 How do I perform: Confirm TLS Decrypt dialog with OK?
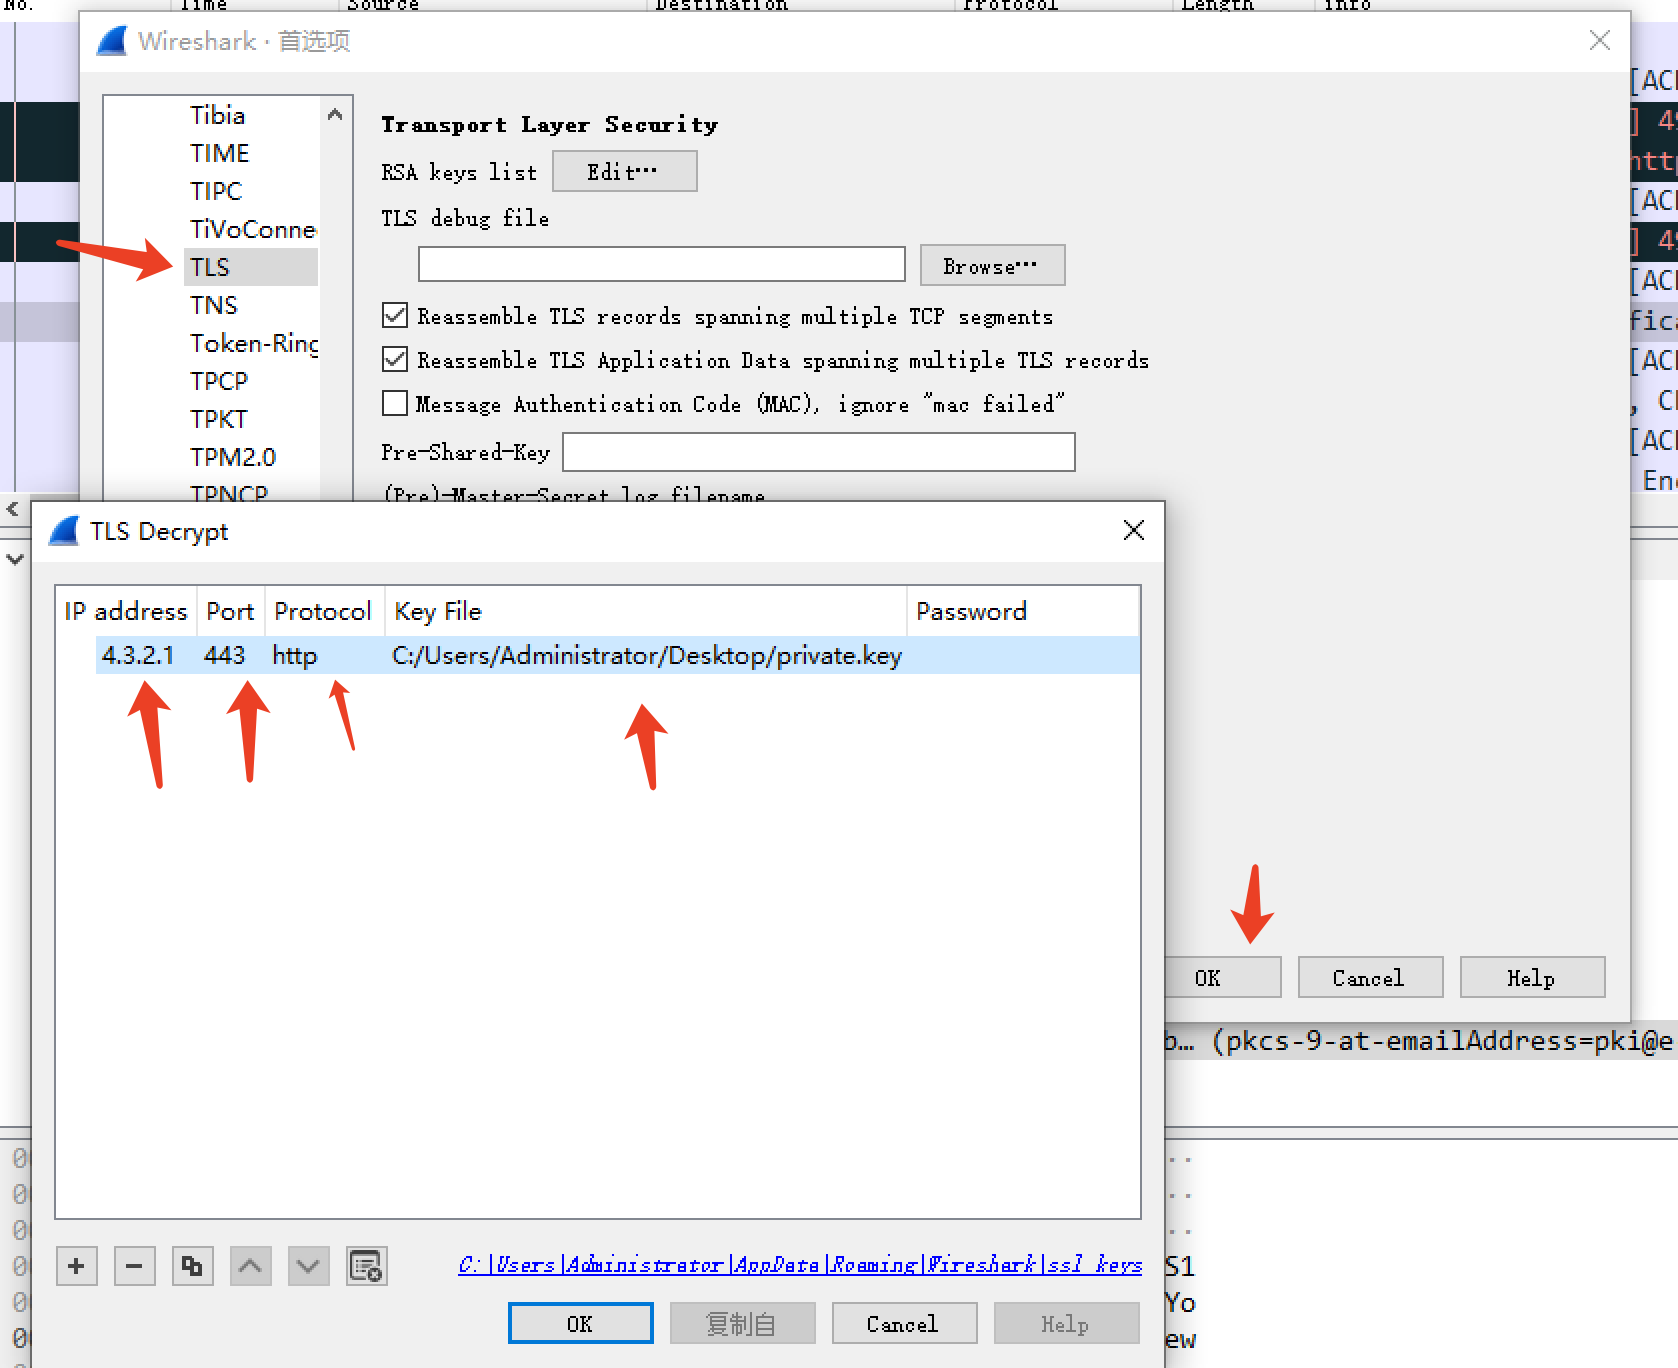coord(580,1322)
